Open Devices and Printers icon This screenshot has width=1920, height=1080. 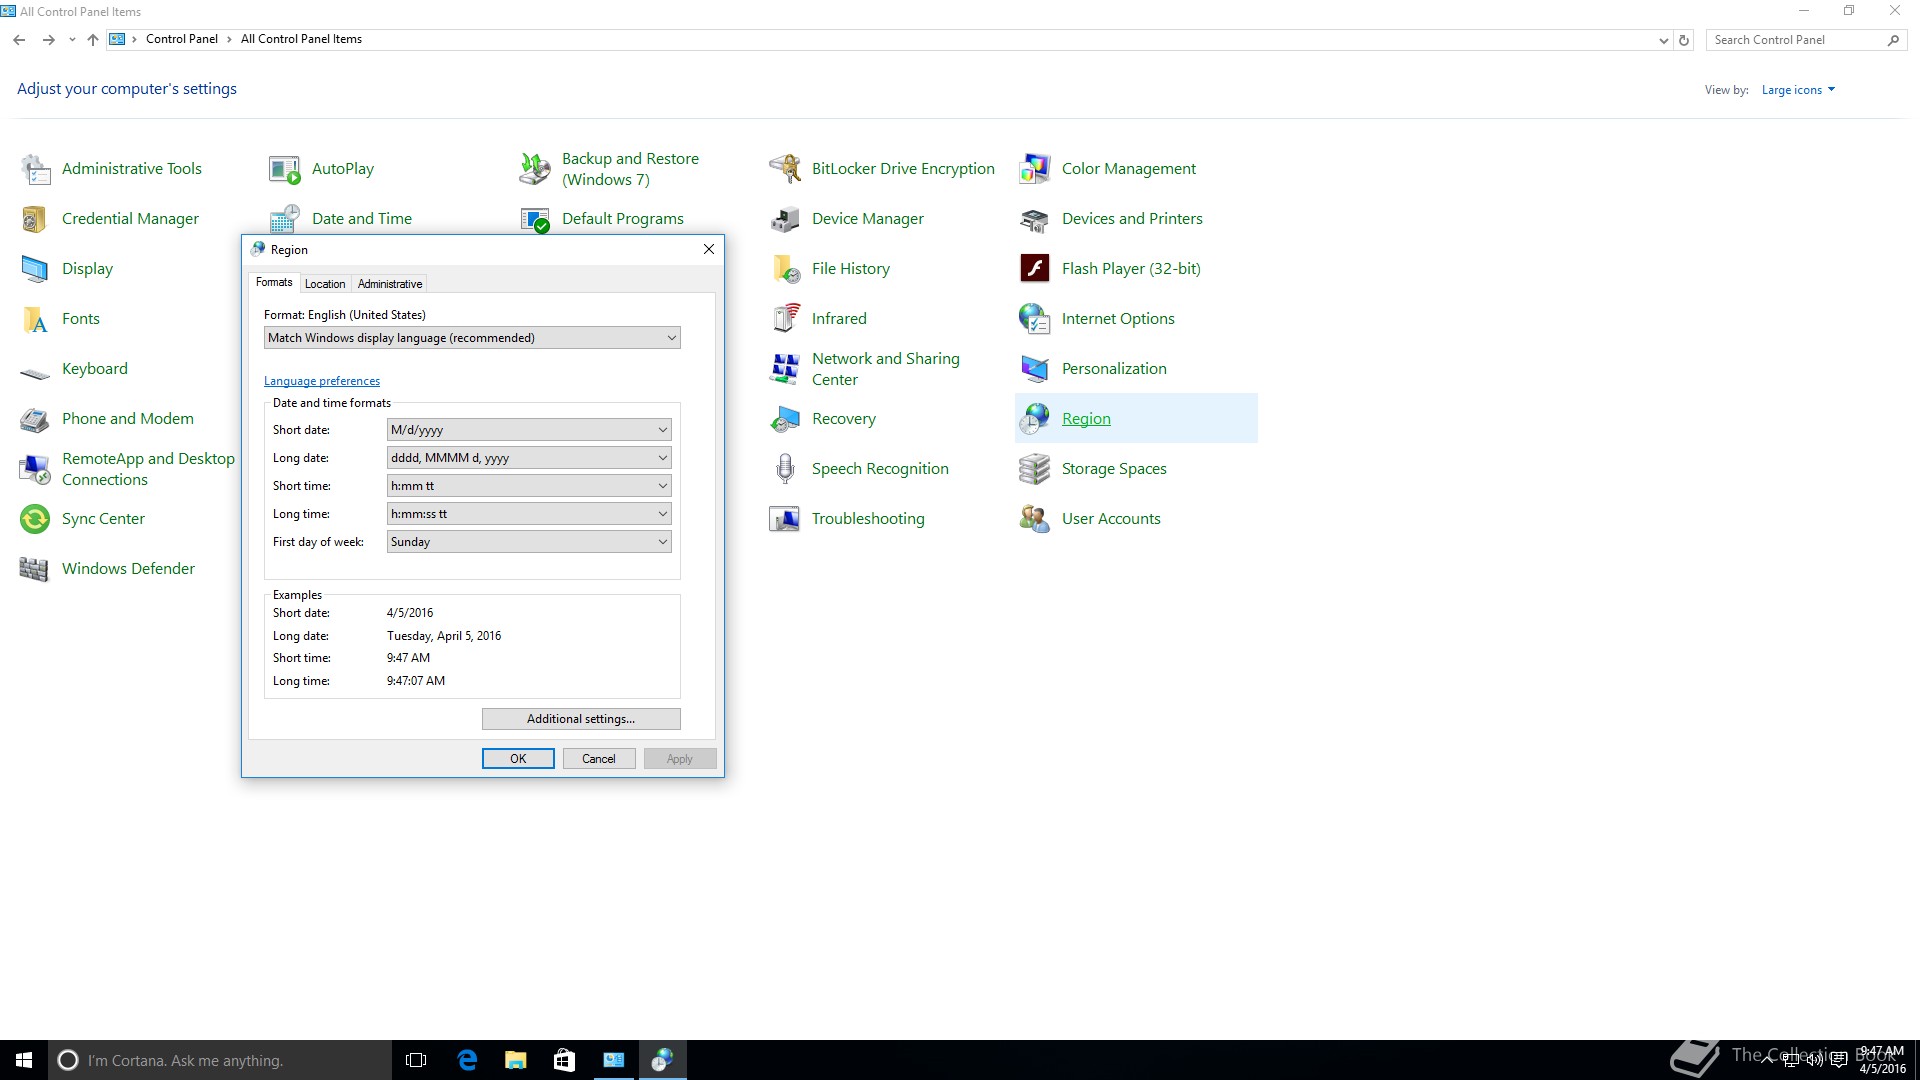(1035, 219)
